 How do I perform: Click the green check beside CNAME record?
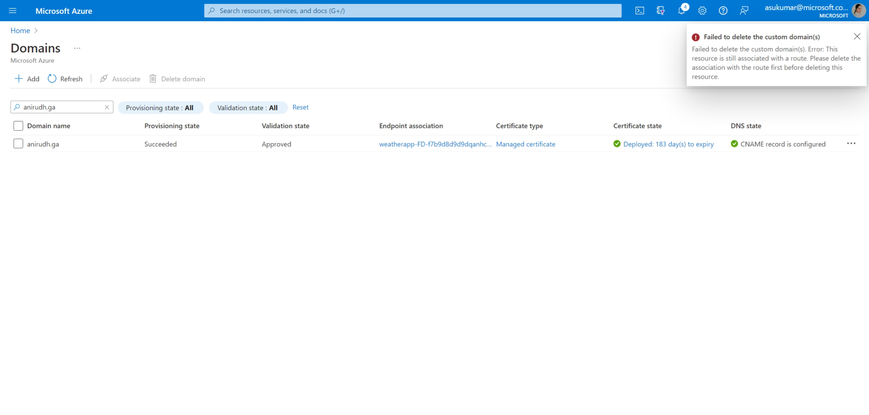[734, 144]
